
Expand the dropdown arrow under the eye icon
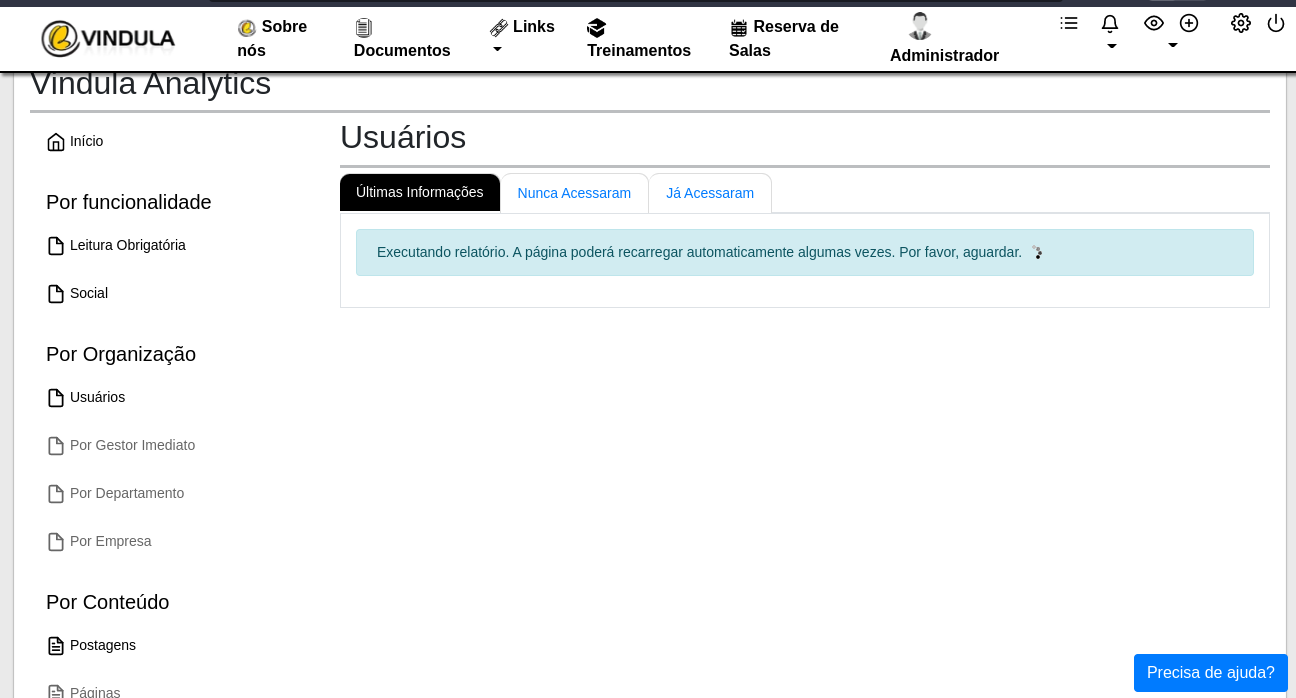[1173, 46]
